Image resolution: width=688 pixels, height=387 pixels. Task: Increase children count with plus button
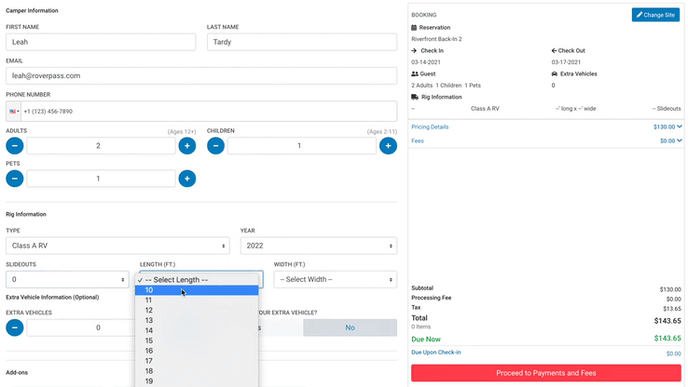[388, 146]
